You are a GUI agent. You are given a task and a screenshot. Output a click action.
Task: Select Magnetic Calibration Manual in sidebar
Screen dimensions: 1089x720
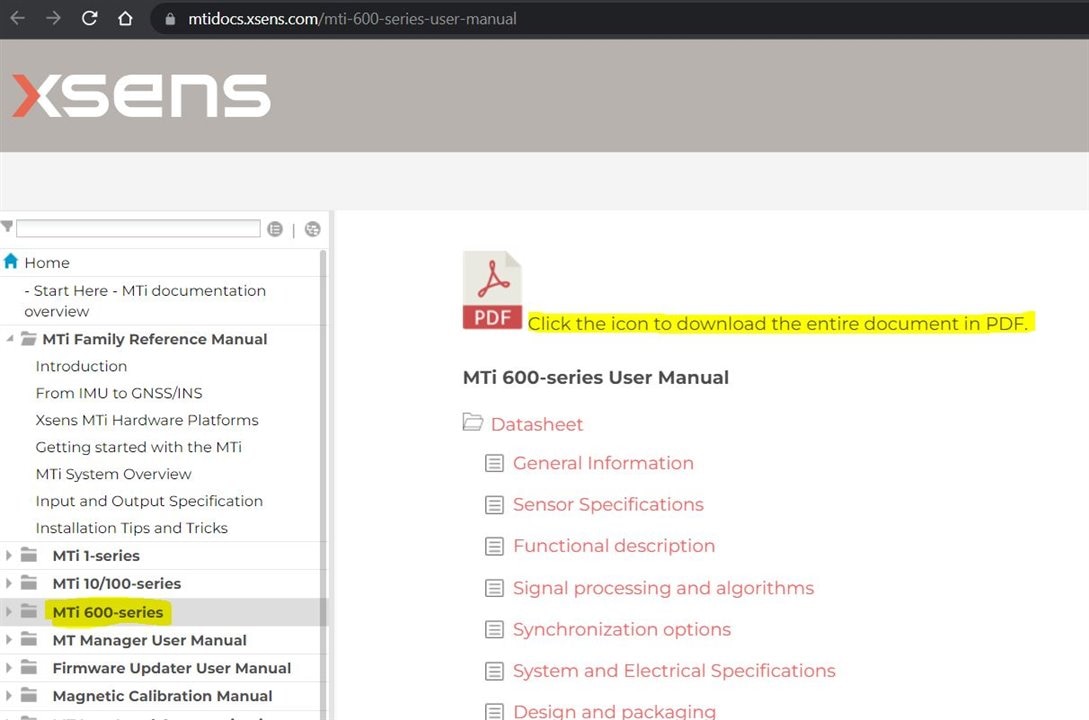coord(163,696)
